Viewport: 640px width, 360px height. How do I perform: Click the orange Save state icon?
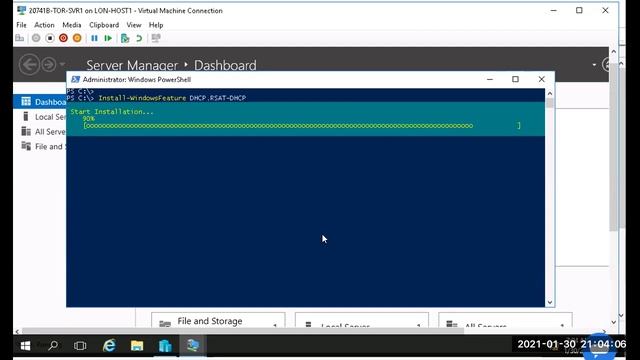click(x=77, y=38)
